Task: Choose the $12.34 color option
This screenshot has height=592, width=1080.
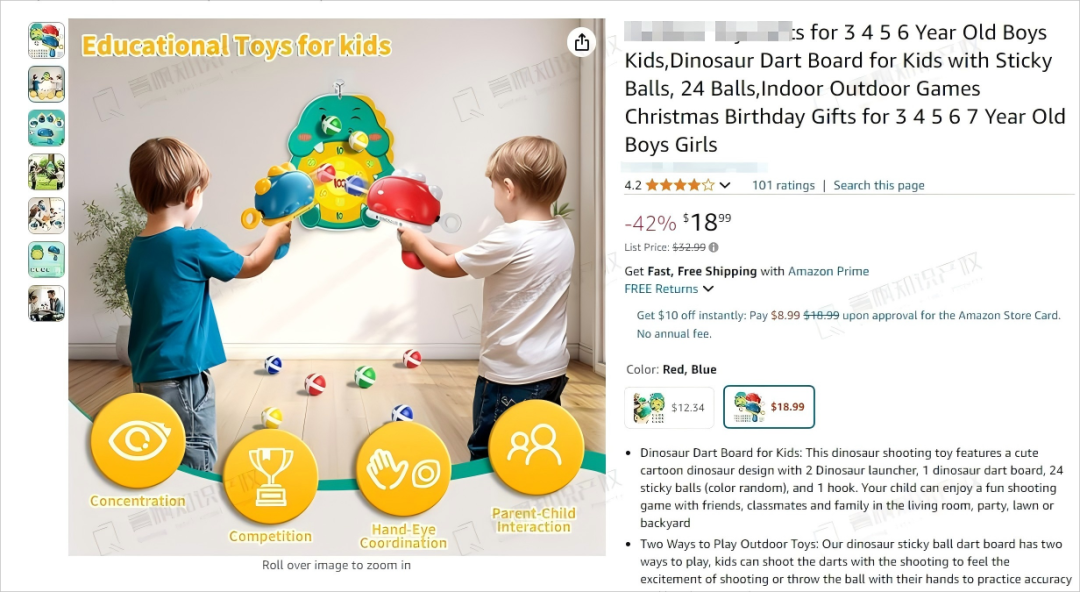Action: (x=669, y=407)
